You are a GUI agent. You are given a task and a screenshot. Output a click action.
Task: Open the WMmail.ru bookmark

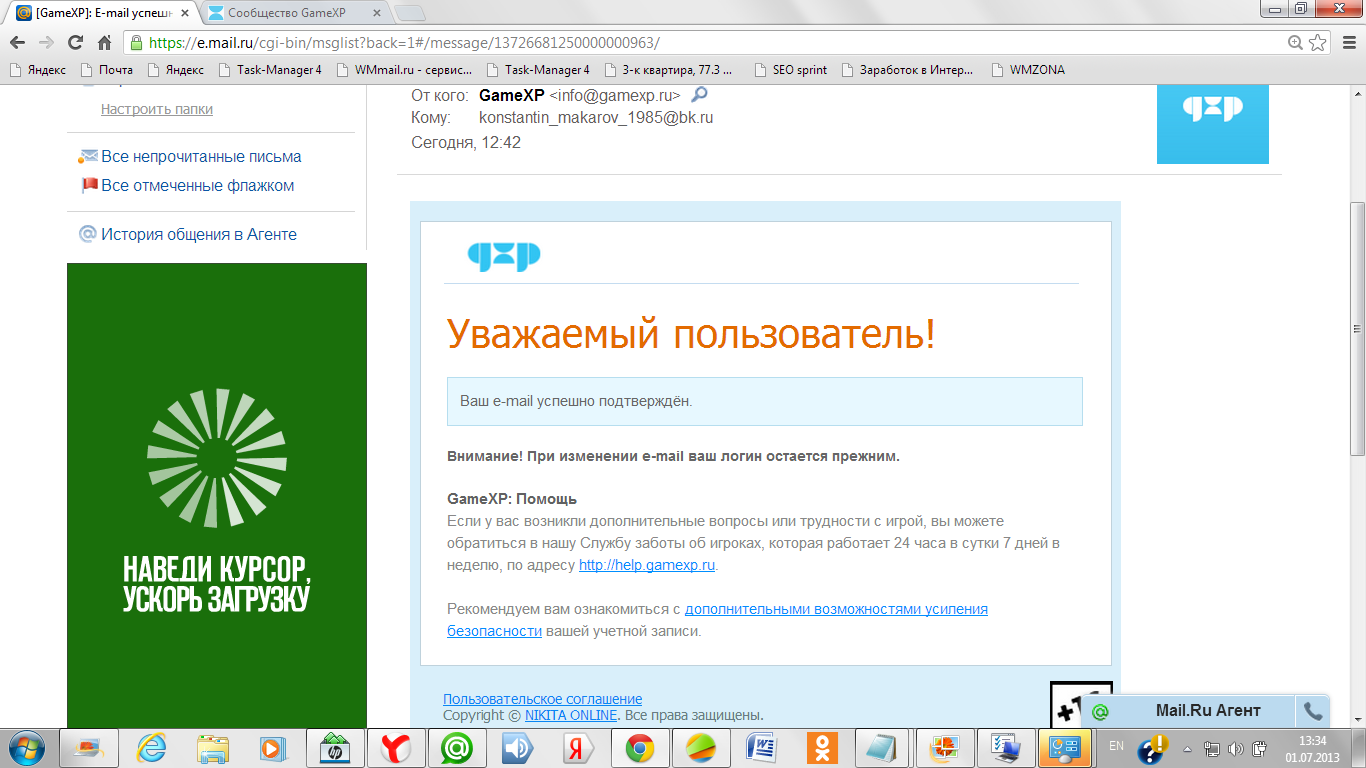[405, 70]
